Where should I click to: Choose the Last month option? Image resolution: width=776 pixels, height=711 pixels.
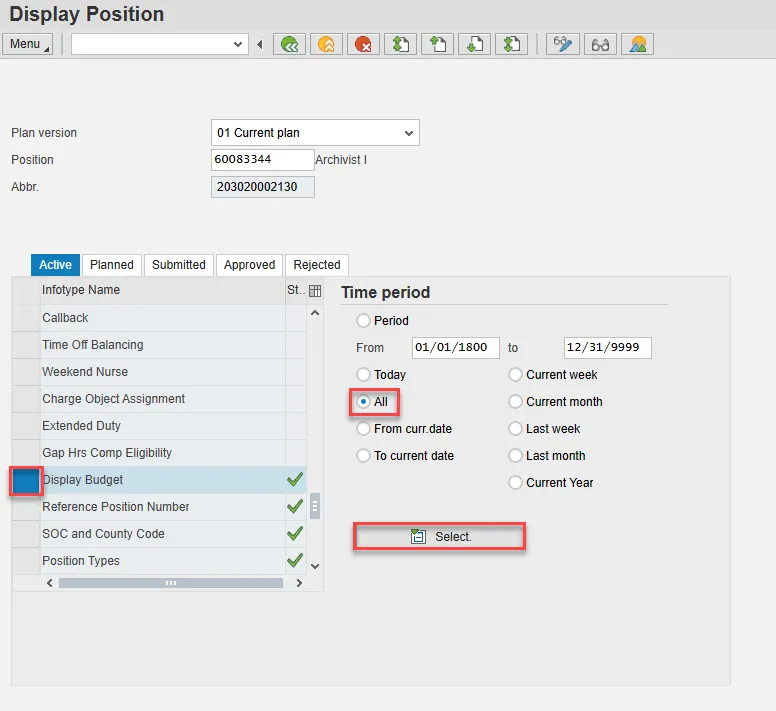point(515,455)
